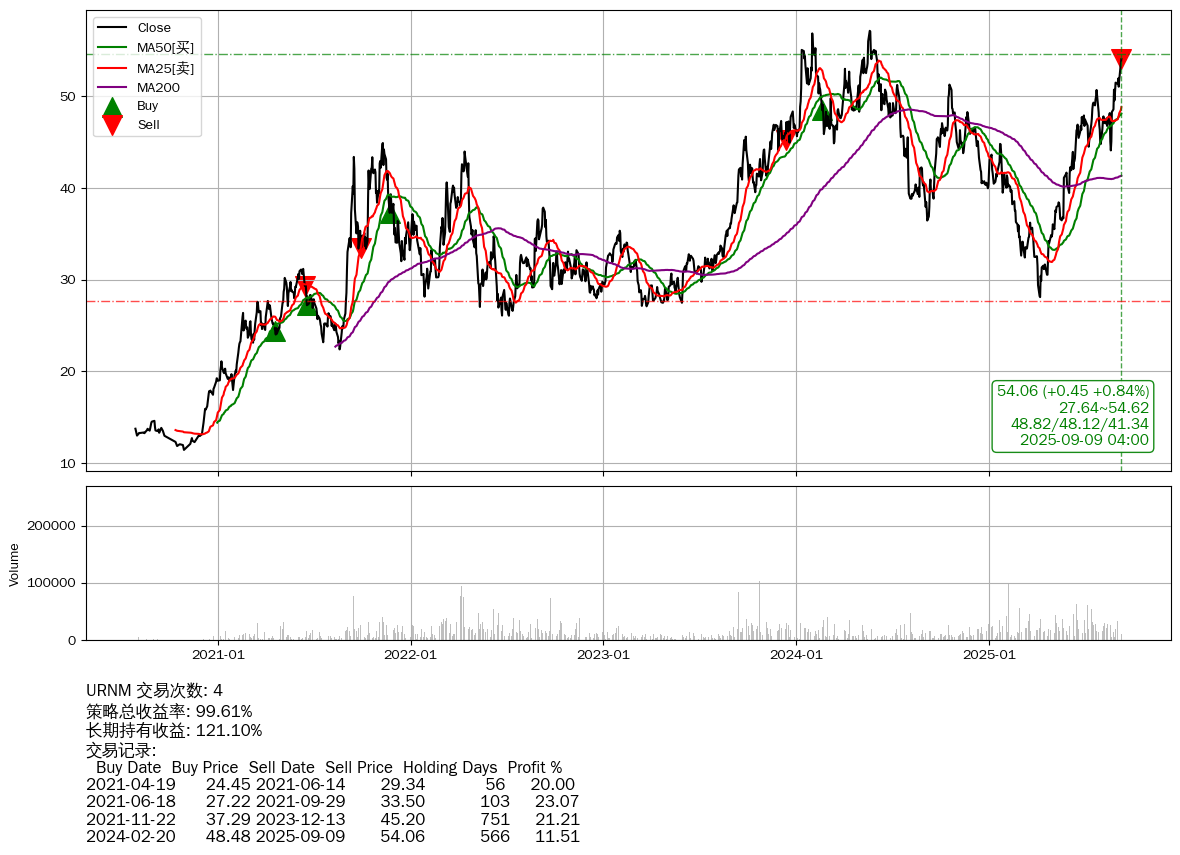Click the Sell marker near September 2021

(361, 247)
